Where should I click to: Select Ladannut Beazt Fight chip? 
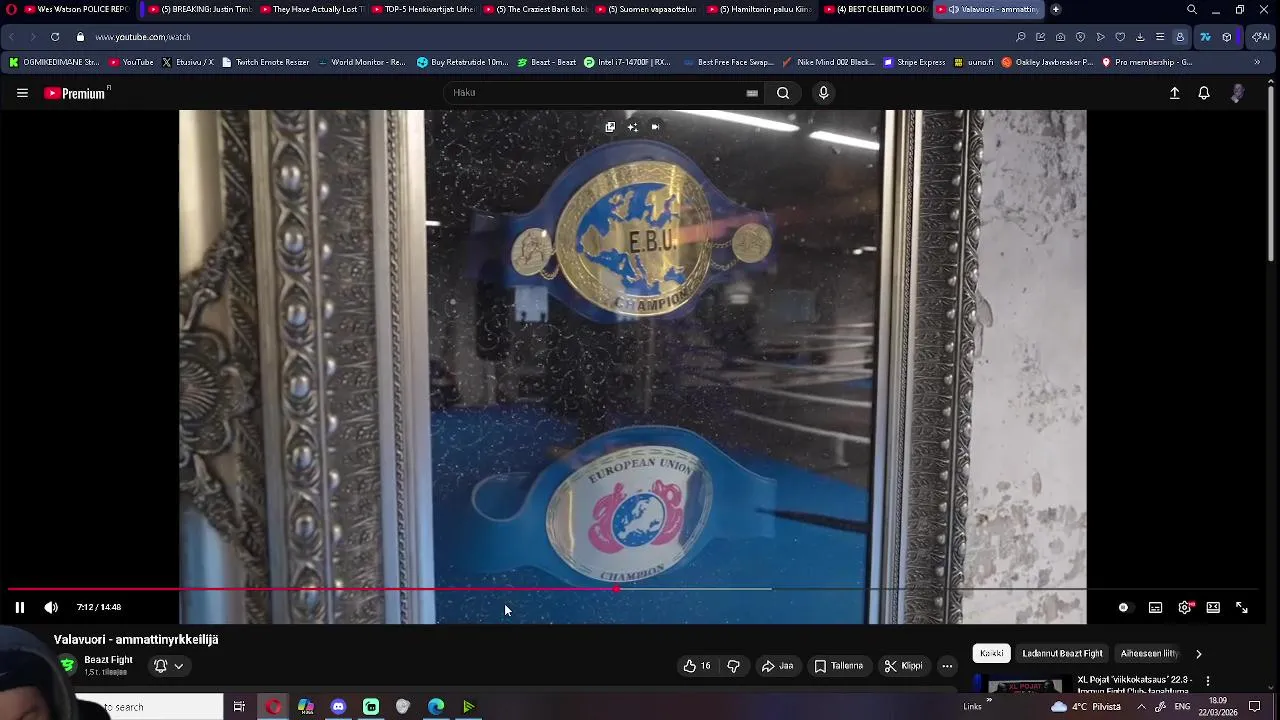pos(1062,653)
